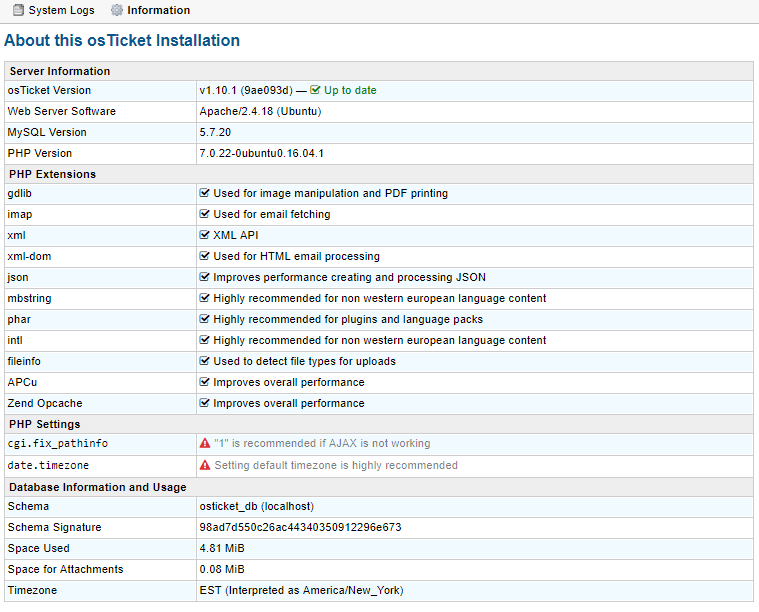Screen dimensions: 759x612
Task: Click the Timezone row label
Action: click(32, 590)
